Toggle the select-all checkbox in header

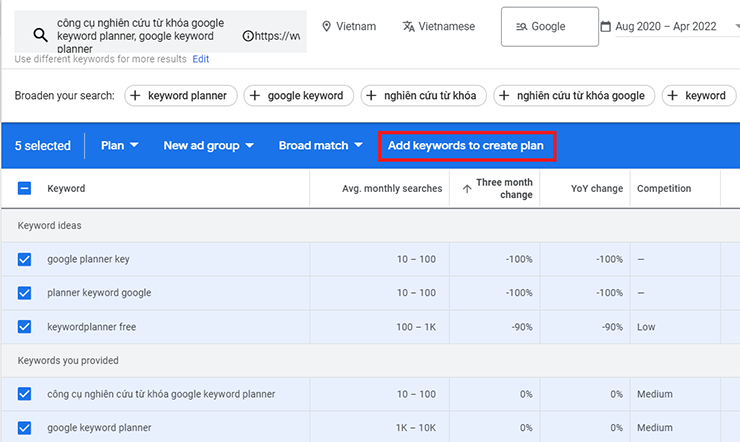(25, 188)
